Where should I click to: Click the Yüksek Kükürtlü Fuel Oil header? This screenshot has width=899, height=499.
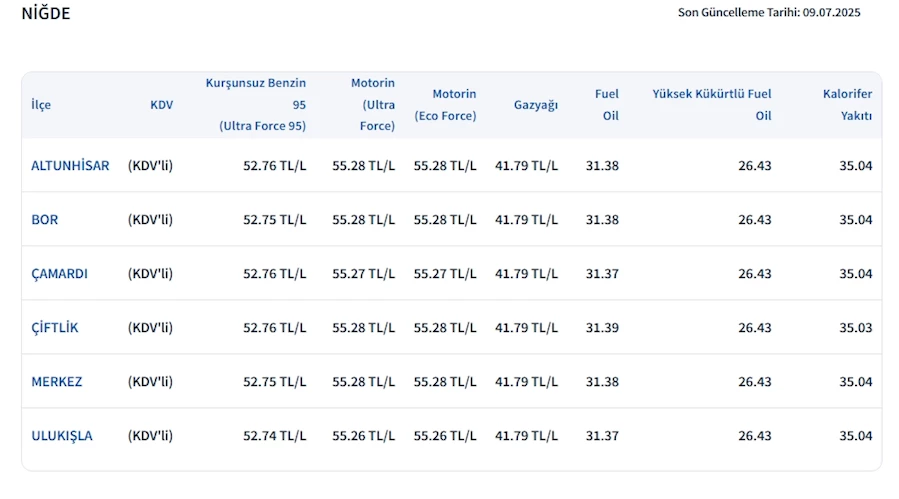[x=712, y=104]
